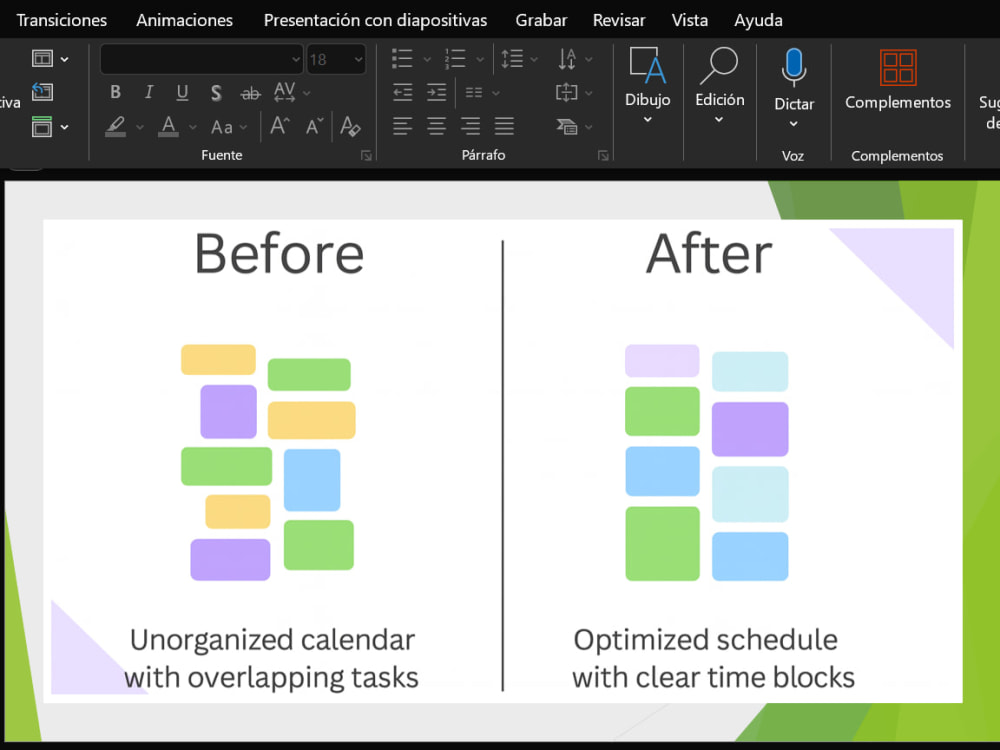Decrease list indent level

pos(402,92)
